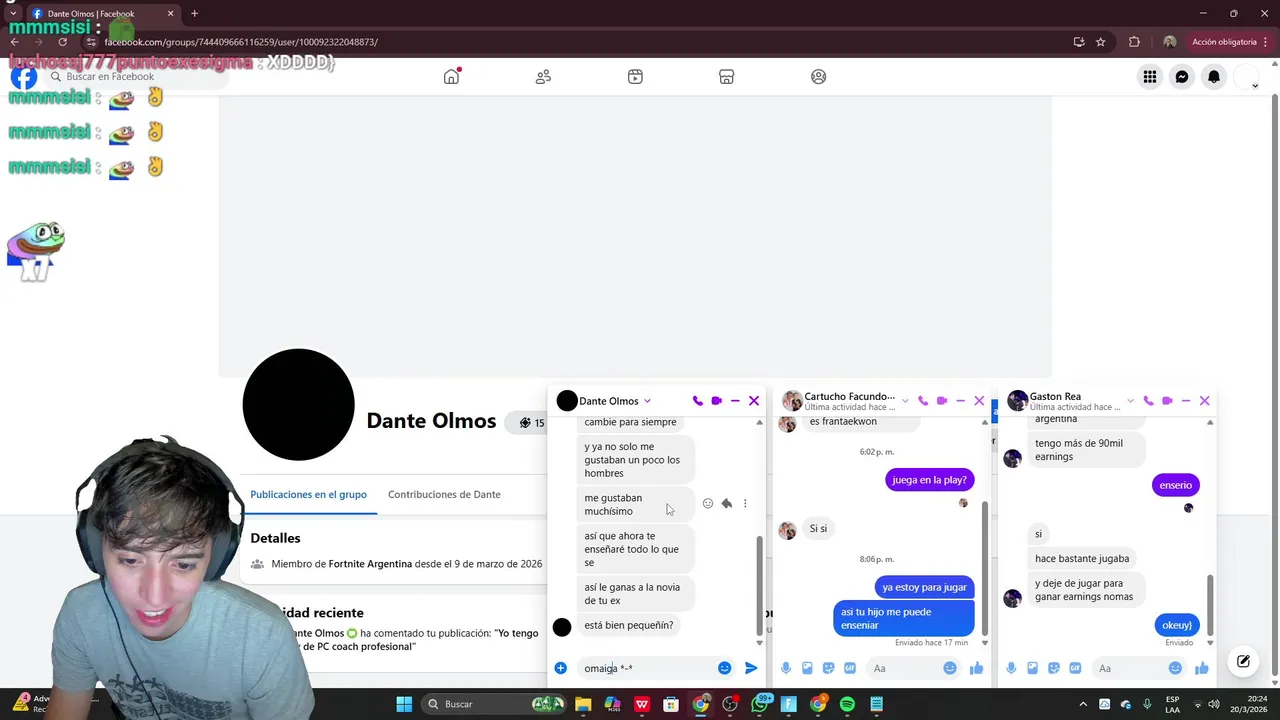
Task: Choose a GIF in Cartucho Facundo chat
Action: point(850,668)
